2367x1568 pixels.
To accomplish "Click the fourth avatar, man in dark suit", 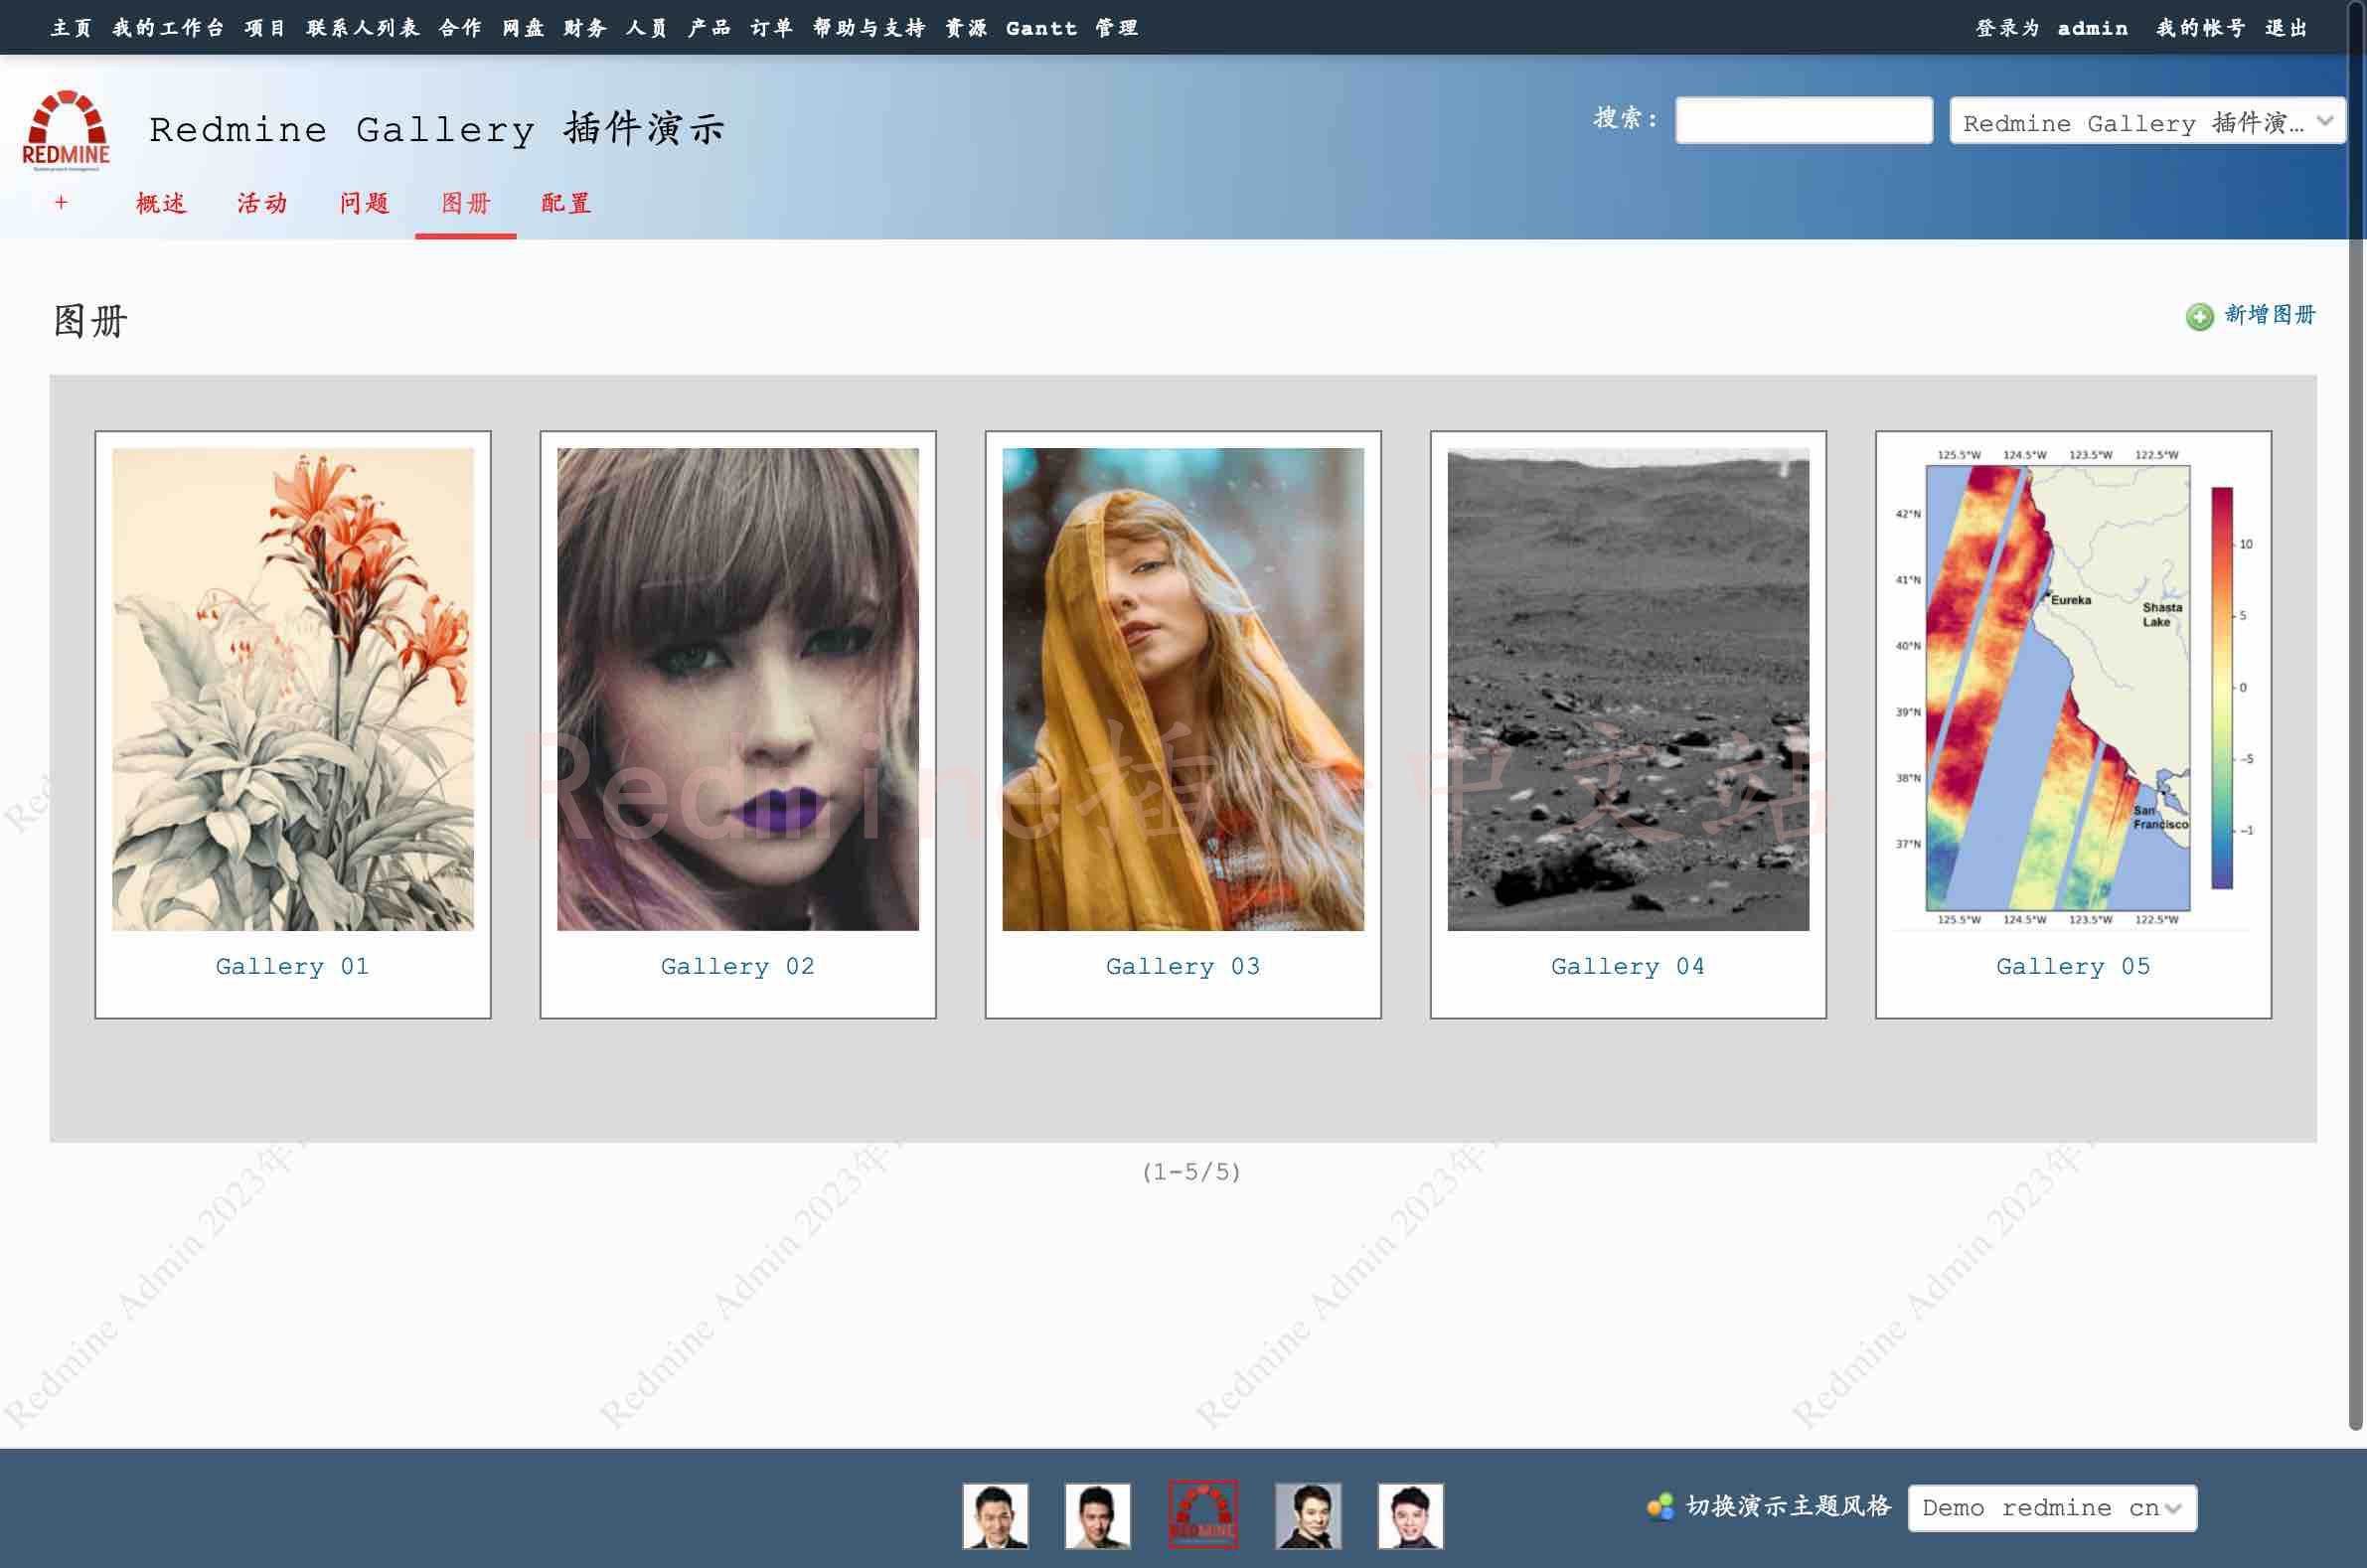I will click(1308, 1515).
